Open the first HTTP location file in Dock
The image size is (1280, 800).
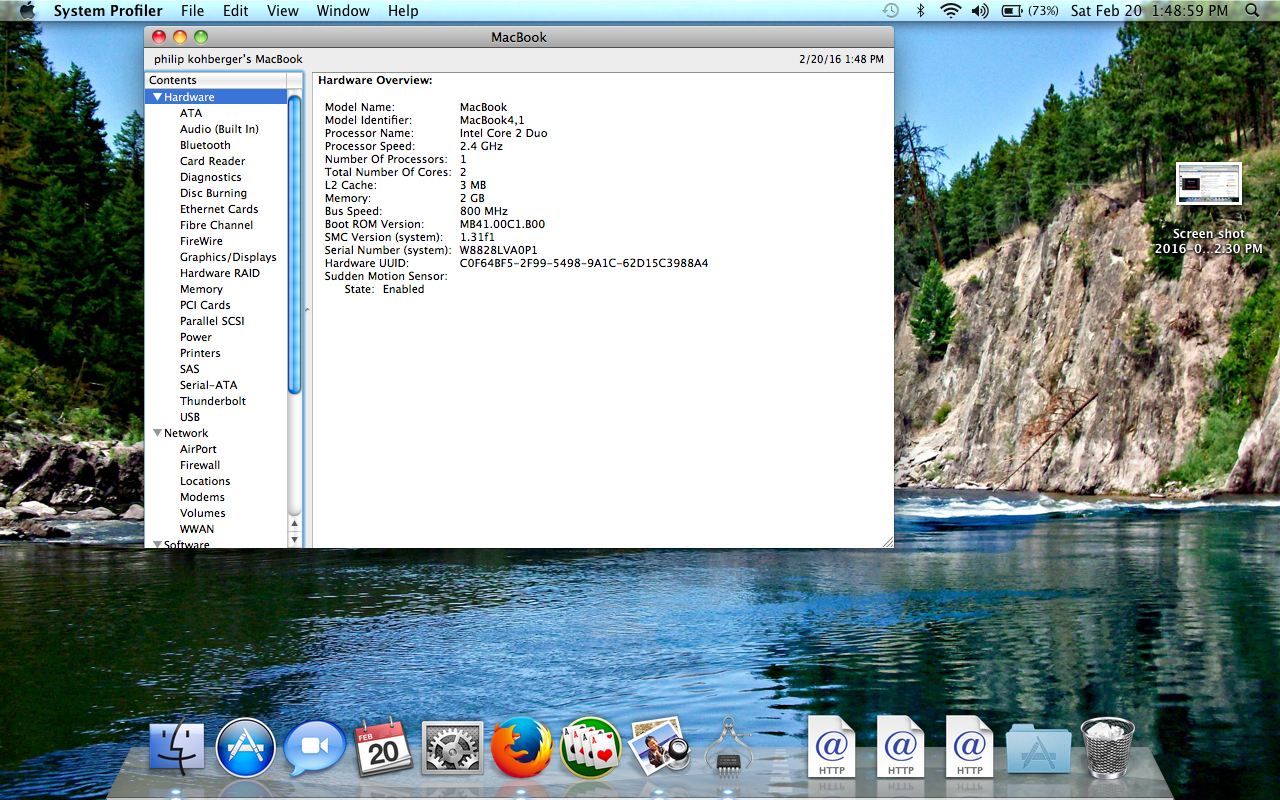[831, 747]
